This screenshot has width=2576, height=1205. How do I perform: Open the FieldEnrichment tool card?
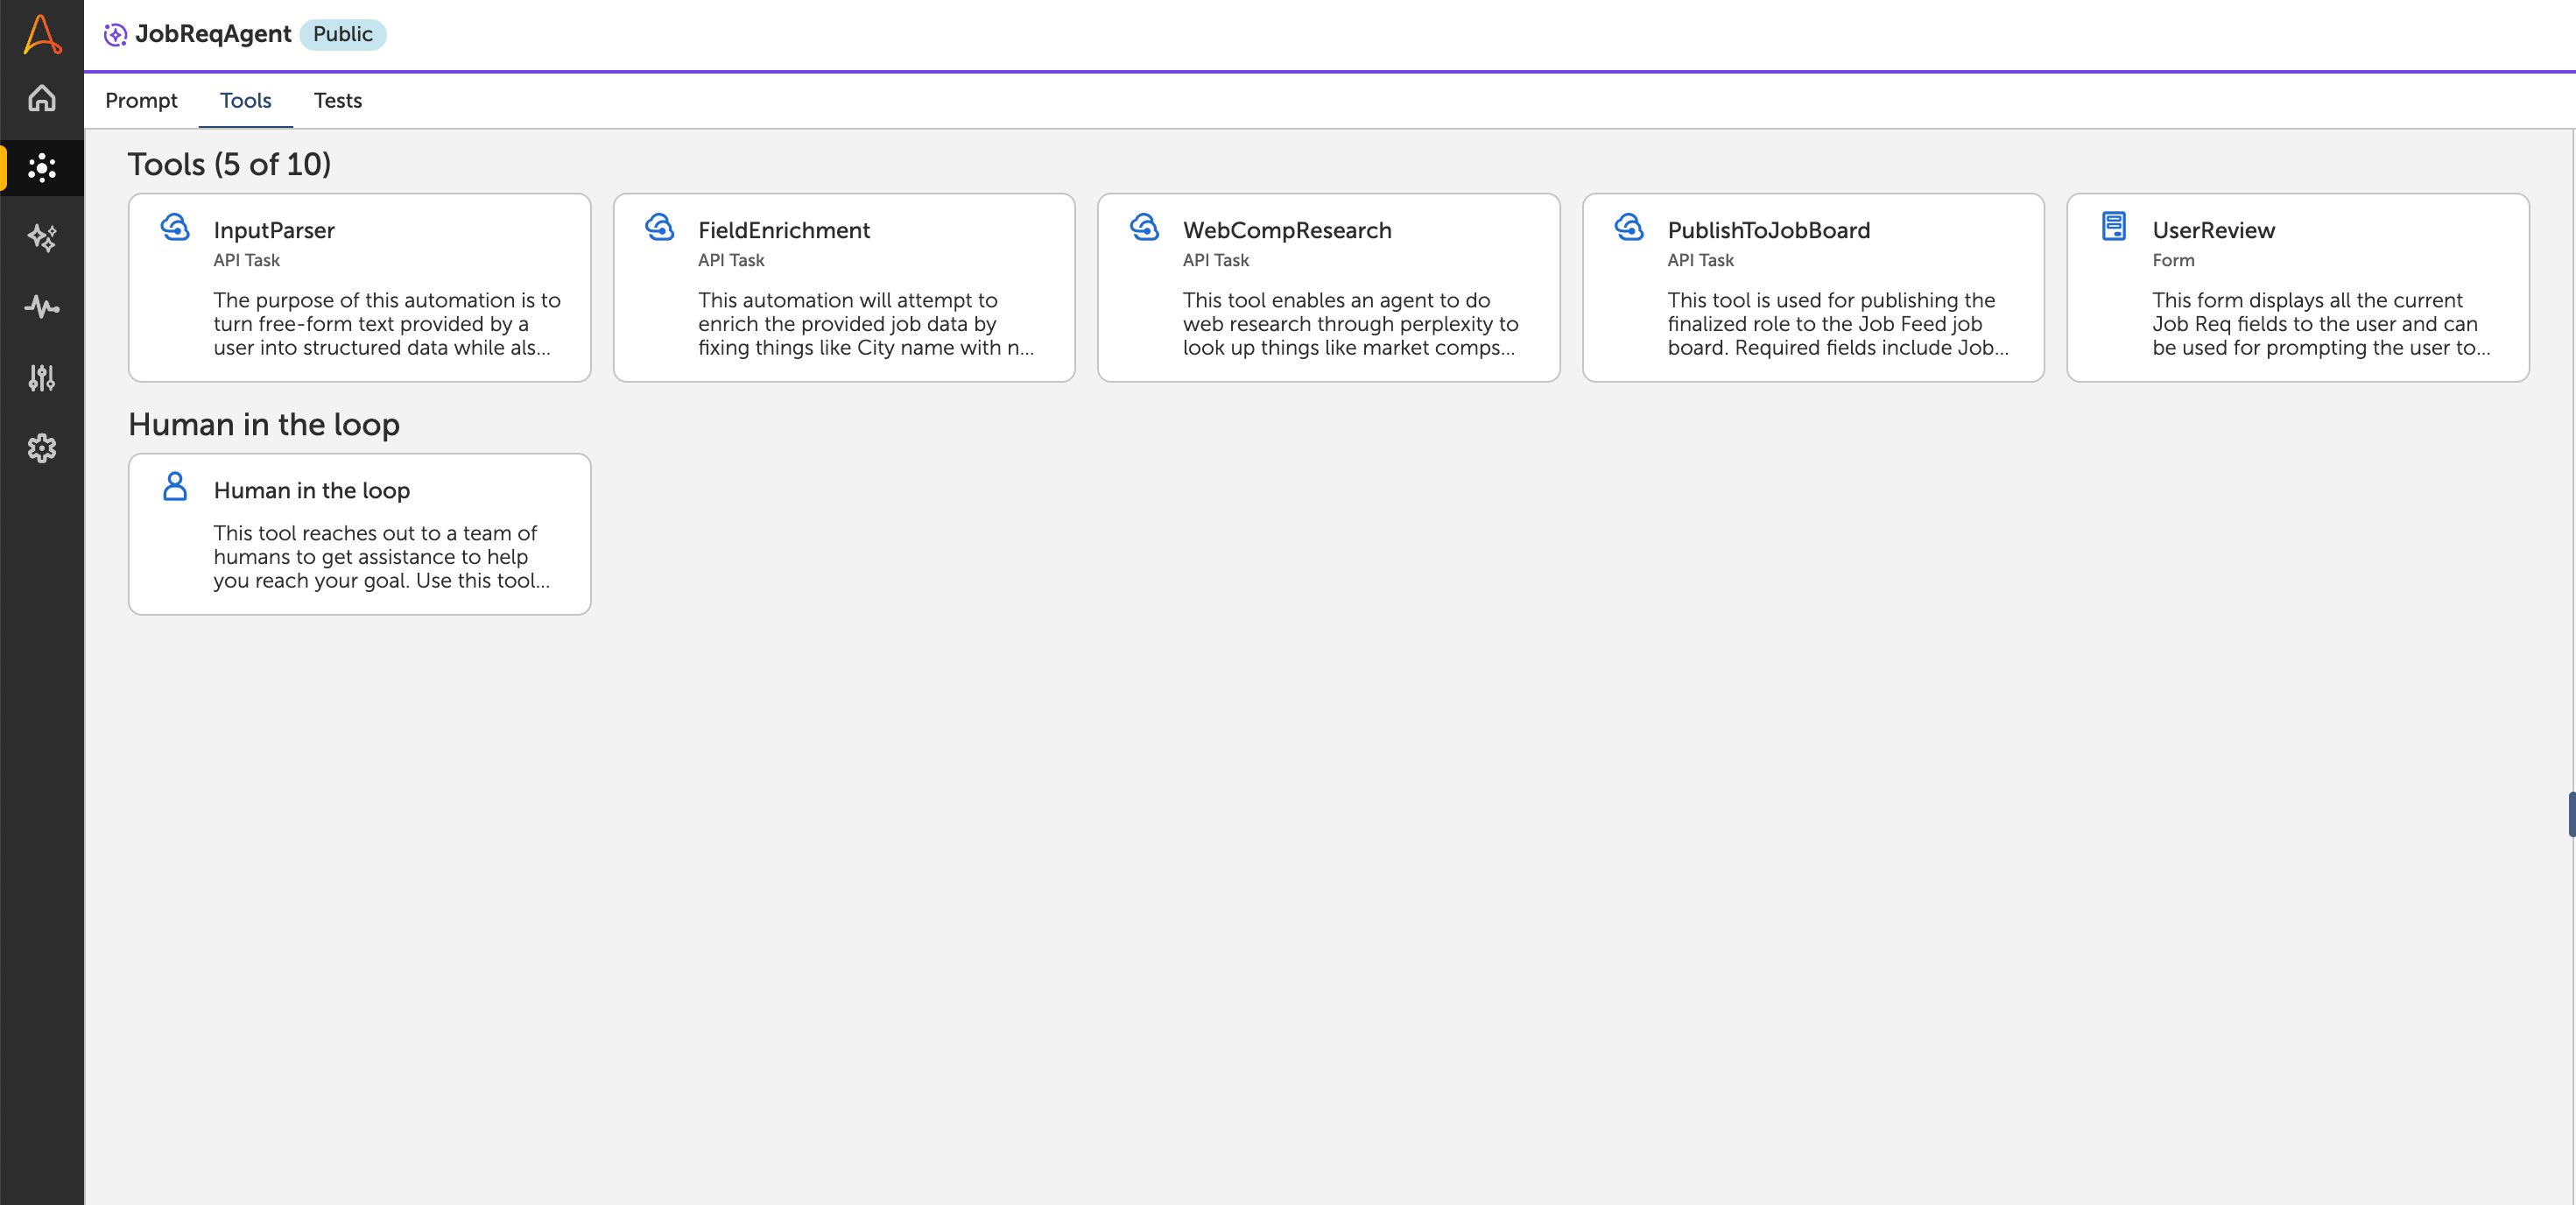tap(844, 288)
